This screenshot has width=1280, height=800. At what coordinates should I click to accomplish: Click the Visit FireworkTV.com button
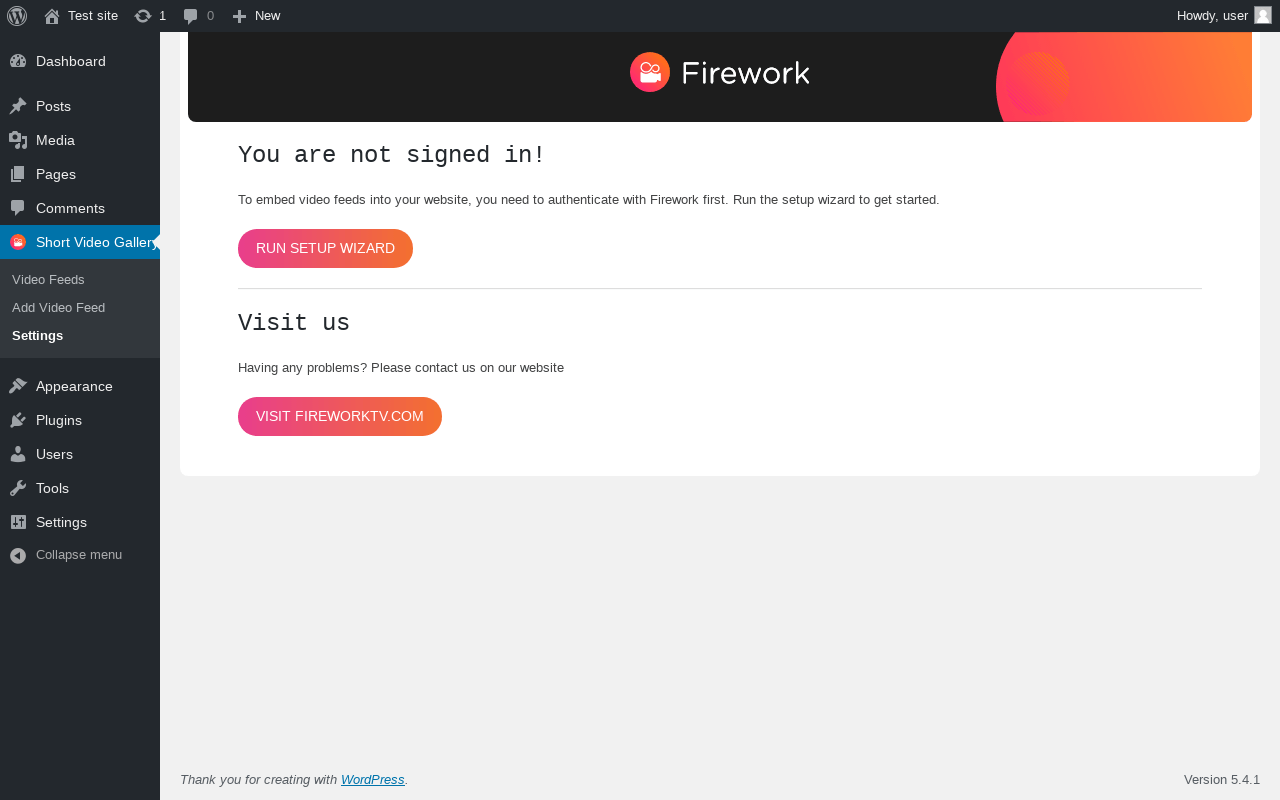coord(340,417)
